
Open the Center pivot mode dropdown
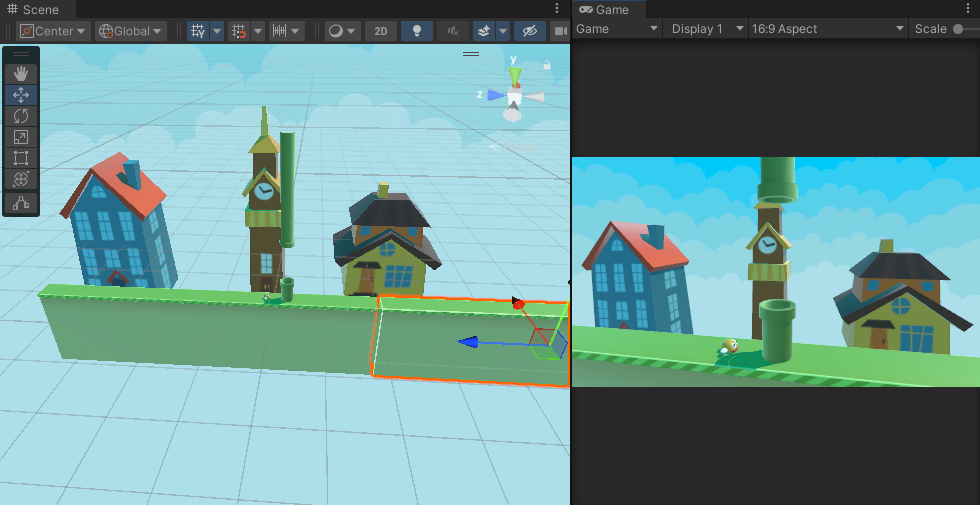tap(54, 31)
